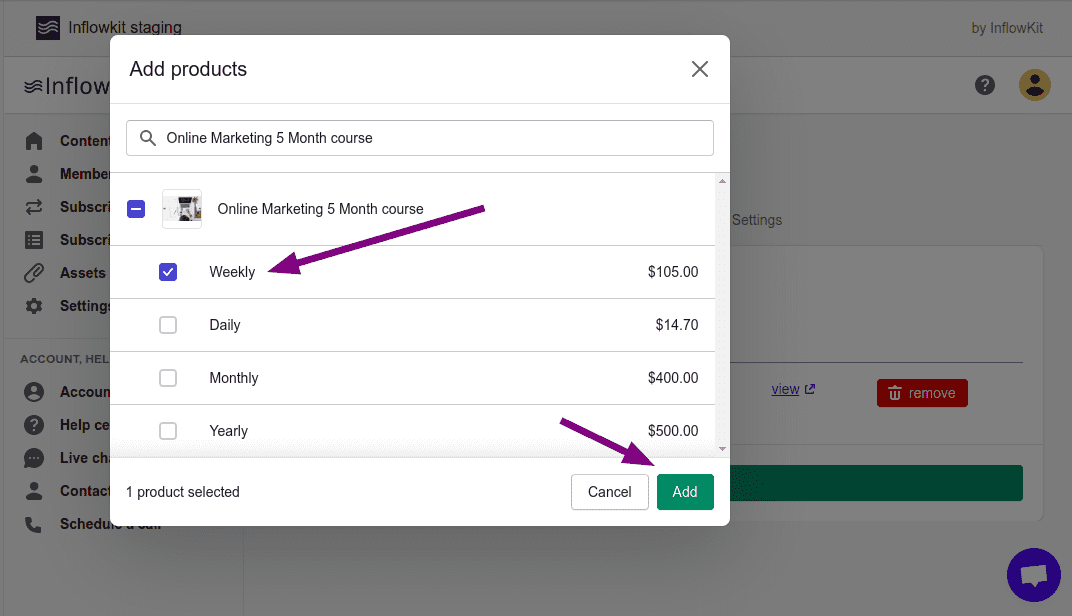Select the Monthly variant checkbox
Viewport: 1072px width, 616px height.
(x=168, y=378)
